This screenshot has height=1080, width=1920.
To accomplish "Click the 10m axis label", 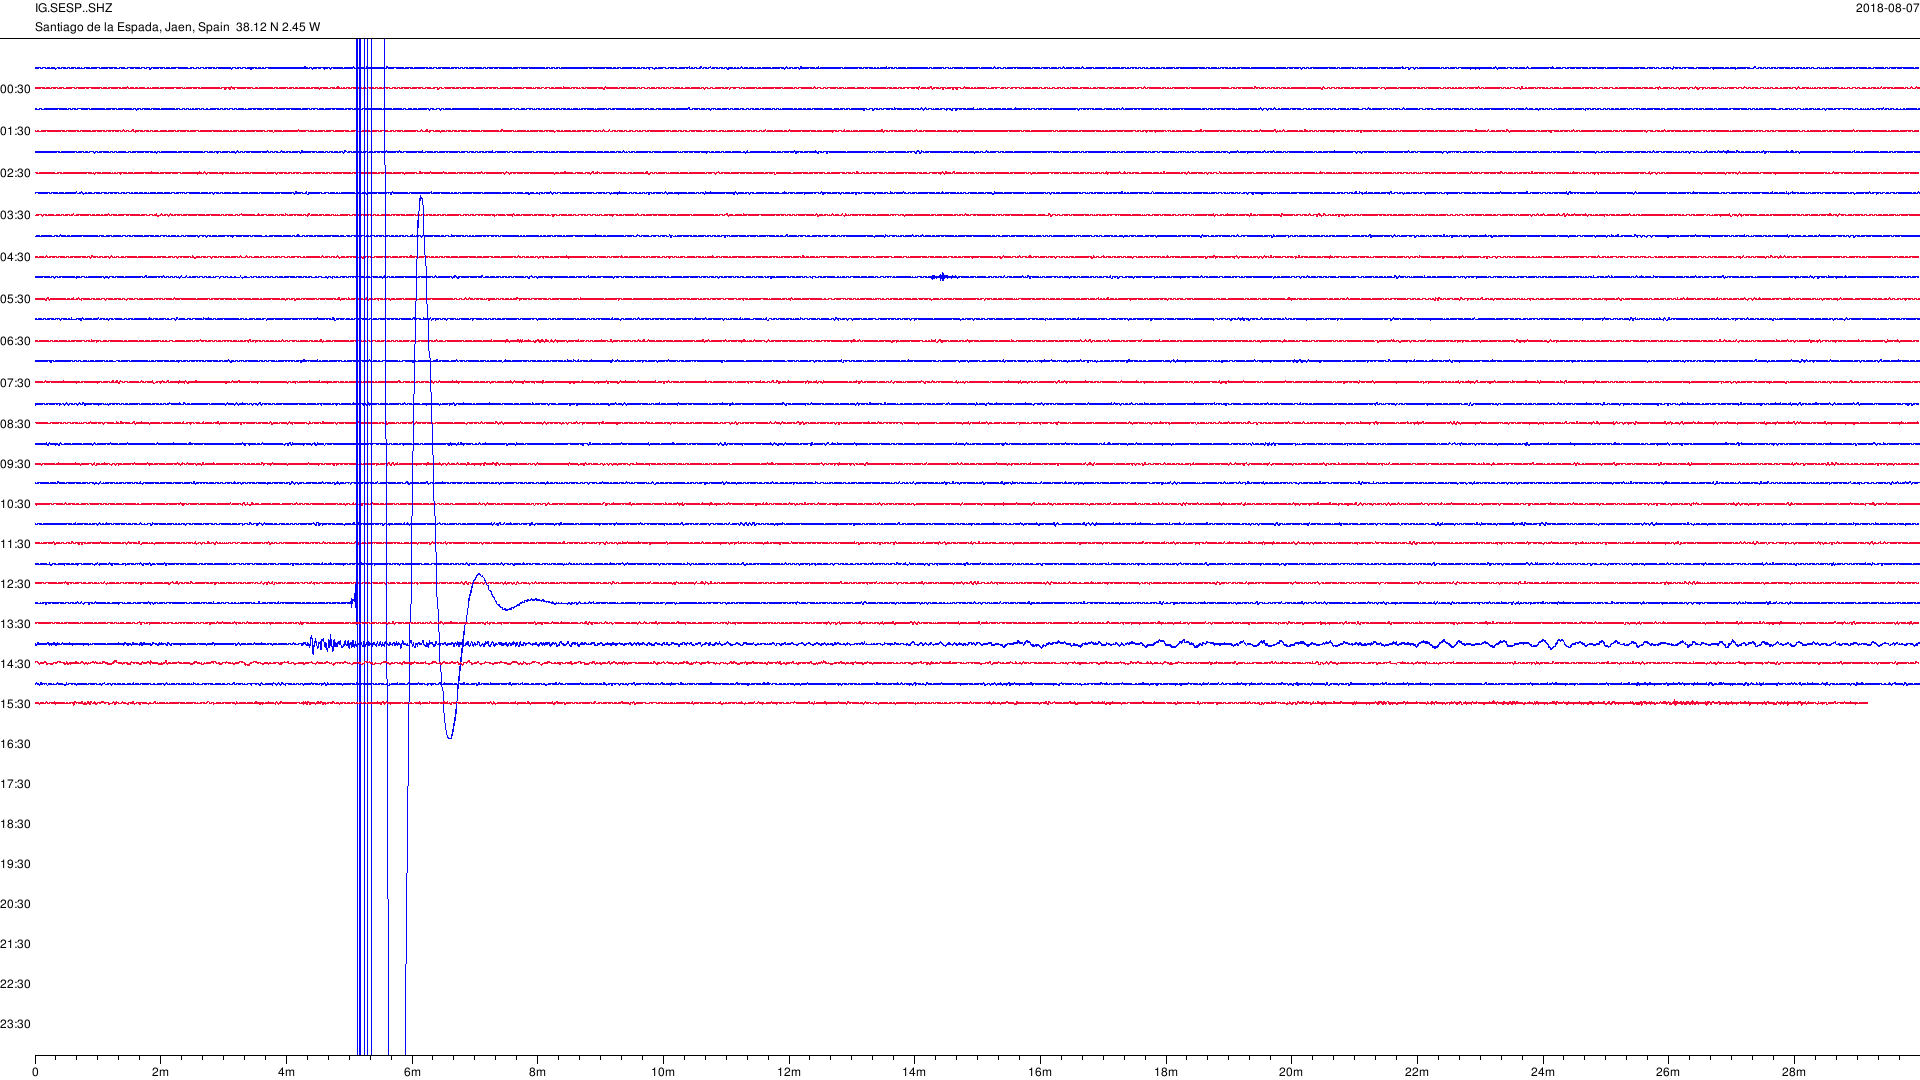I will 663,1072.
